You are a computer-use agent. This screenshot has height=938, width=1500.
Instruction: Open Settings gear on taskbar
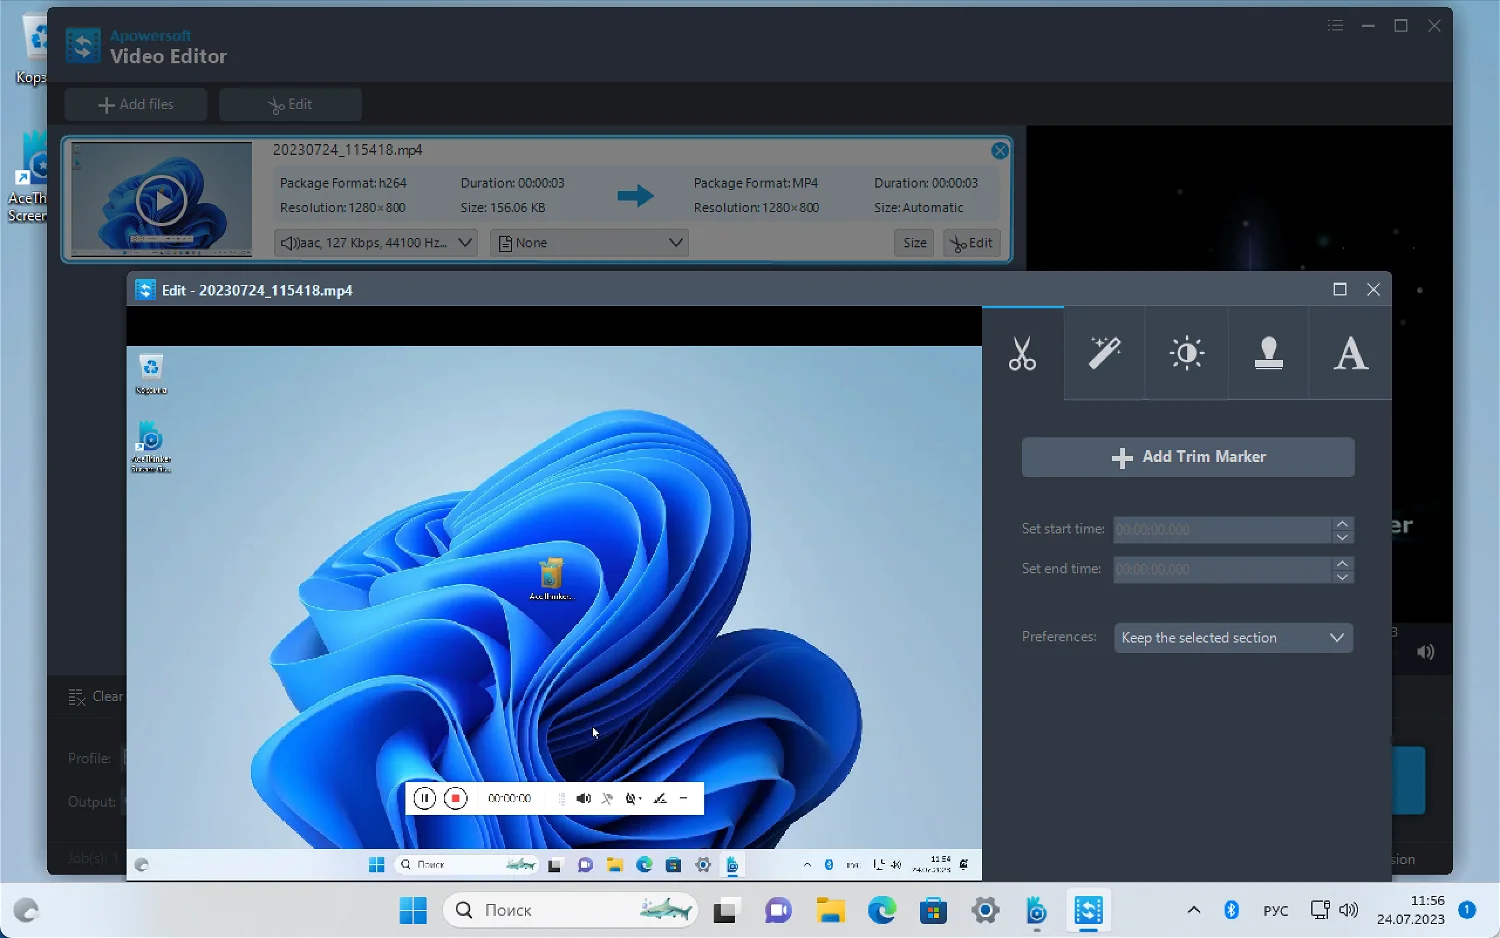[986, 910]
